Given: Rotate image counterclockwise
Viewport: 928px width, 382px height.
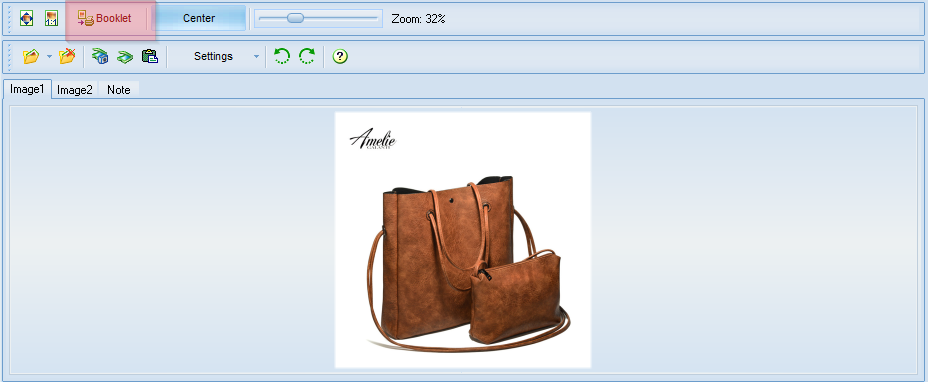Looking at the screenshot, I should (282, 56).
